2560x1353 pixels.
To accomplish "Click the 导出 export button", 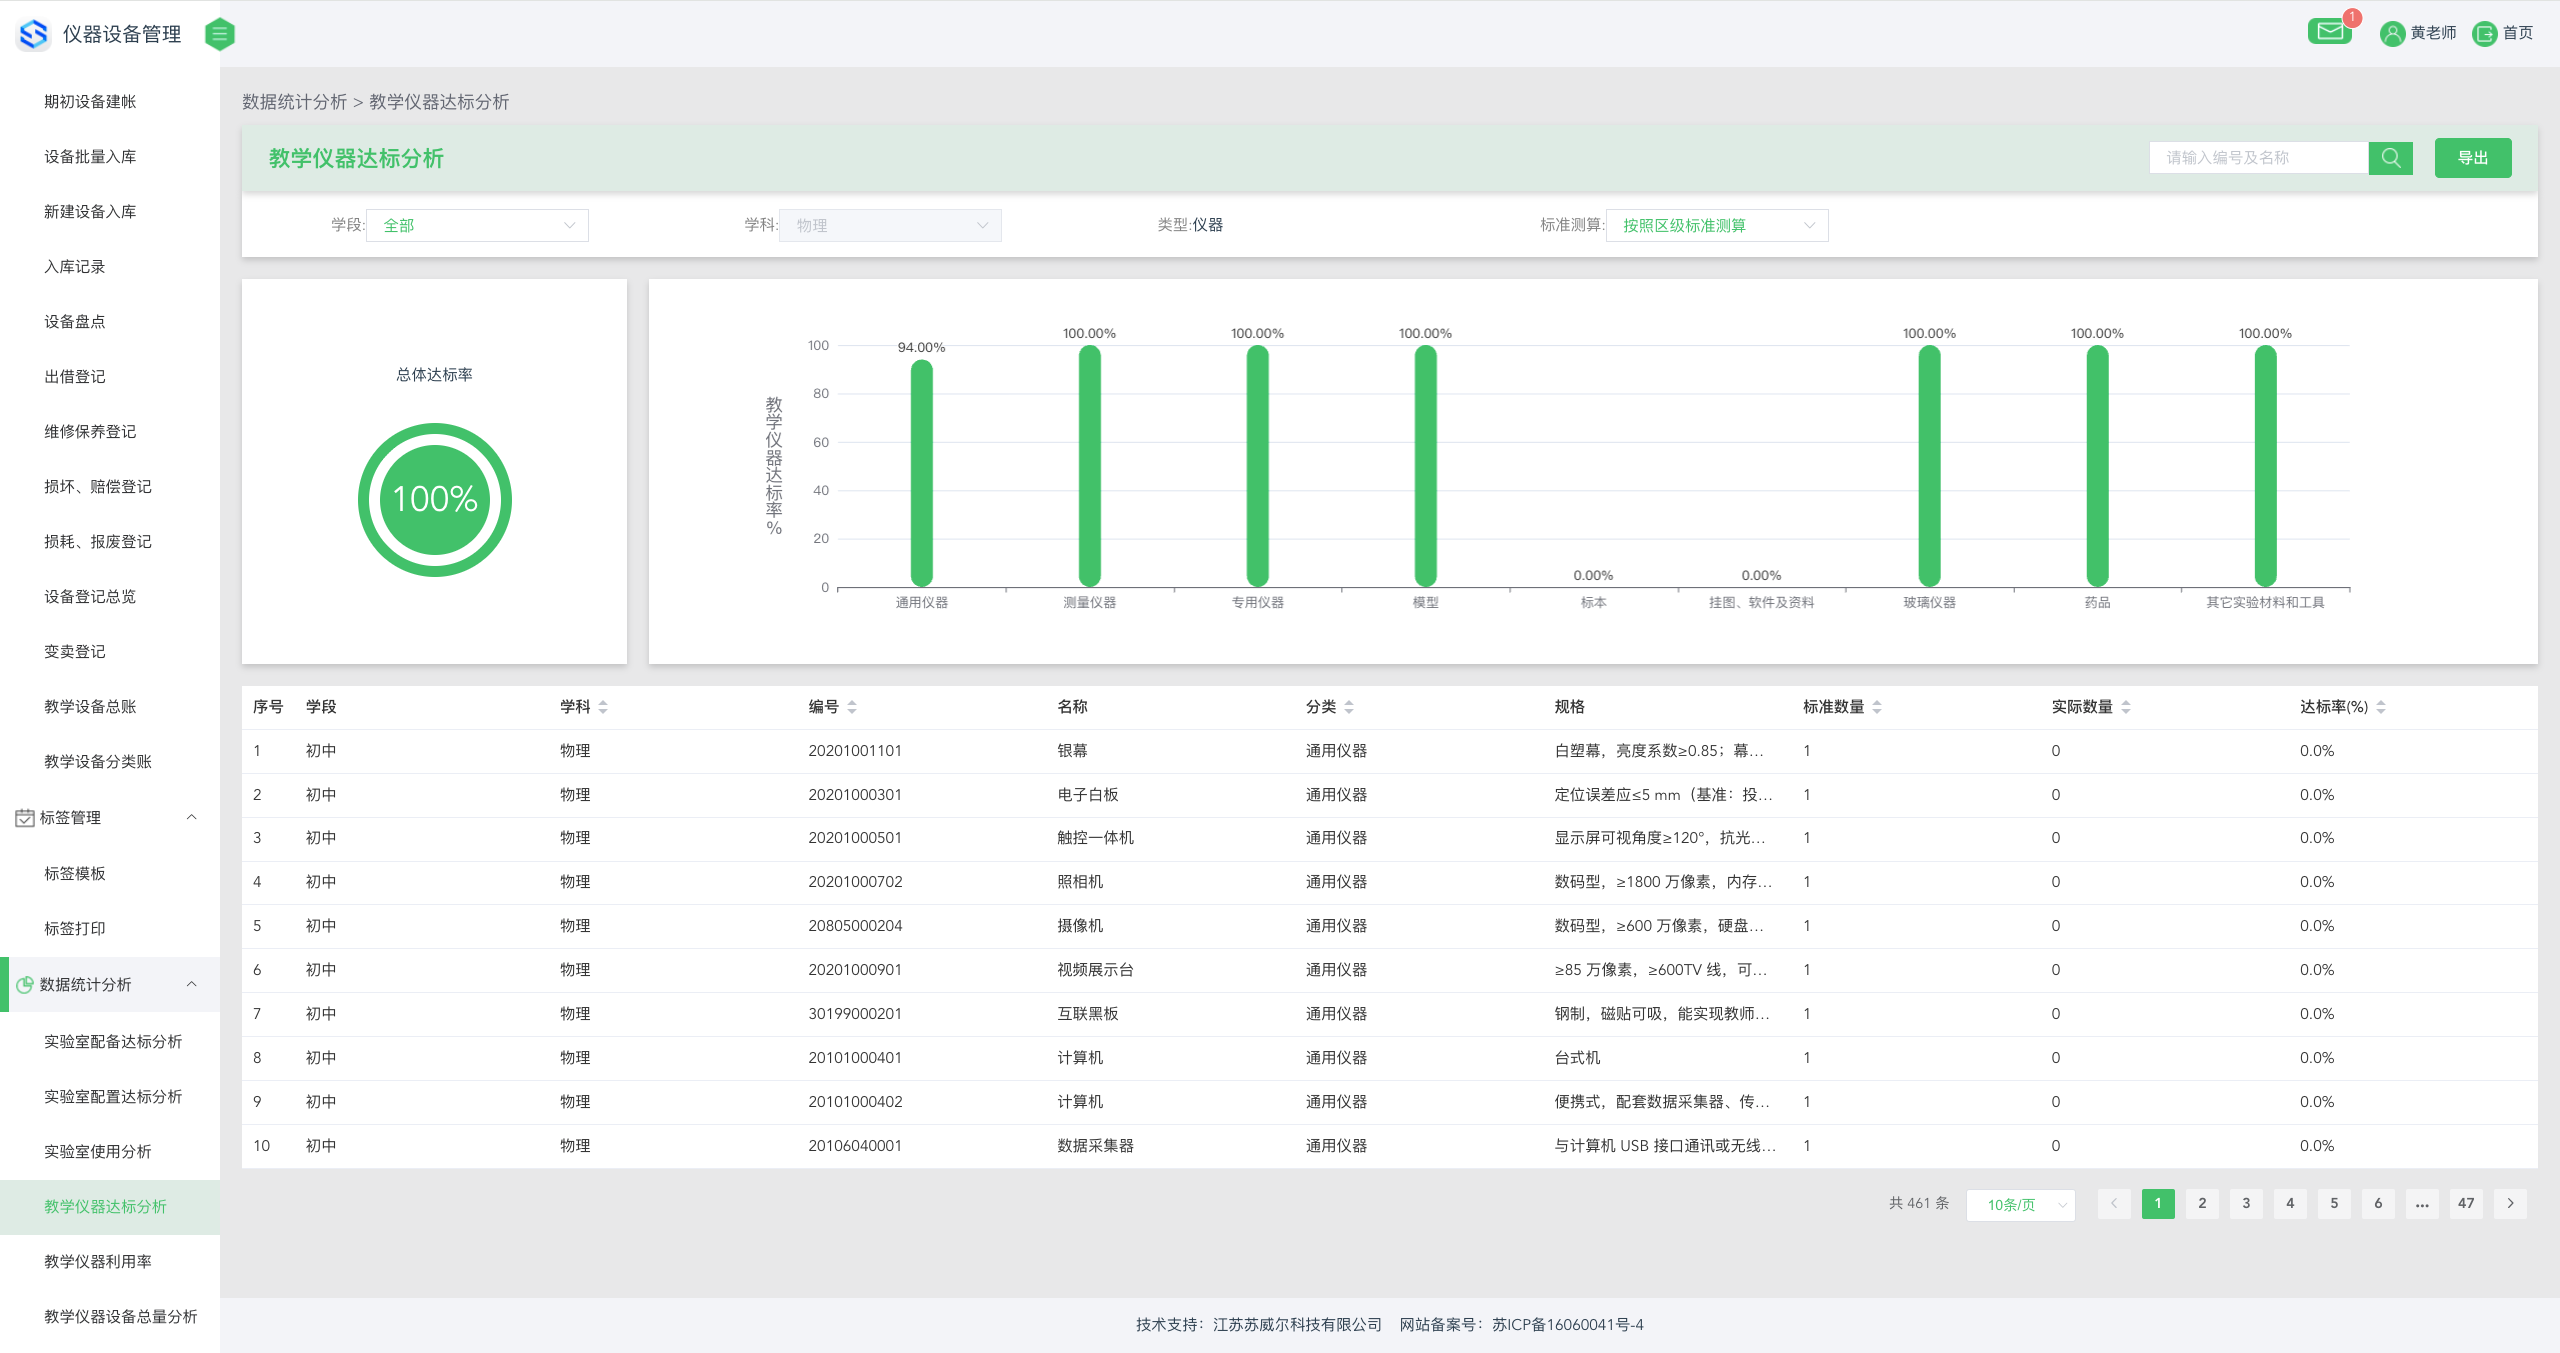I will 2472,158.
